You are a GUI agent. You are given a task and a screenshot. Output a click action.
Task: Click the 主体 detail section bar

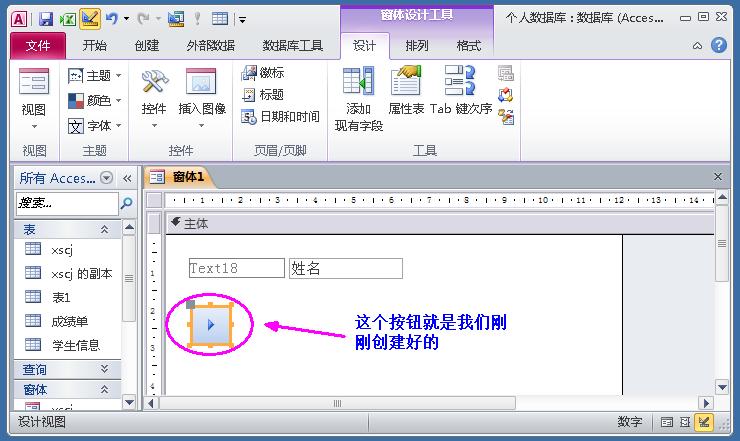coord(440,223)
